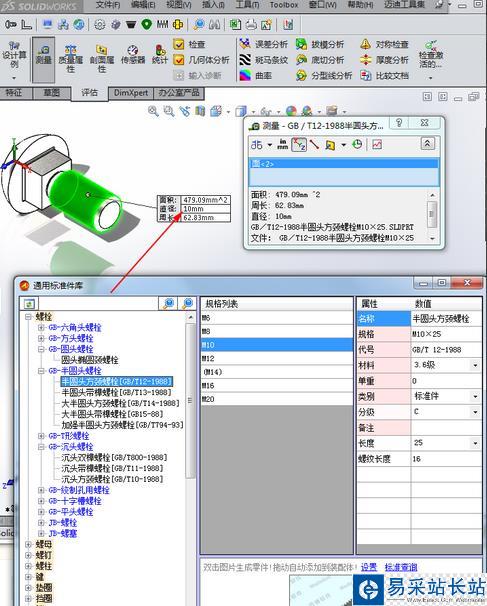Viewport: 487px width, 606px height.
Task: Select 半圆头带榫螺栓[GB/T13-1988] tree item
Action: coord(116,392)
